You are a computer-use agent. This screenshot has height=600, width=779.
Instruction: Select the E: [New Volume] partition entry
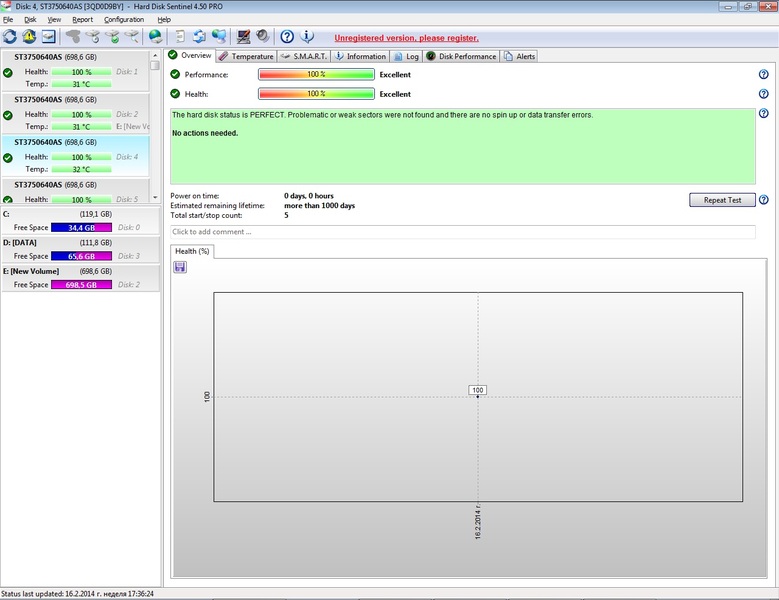(80, 278)
